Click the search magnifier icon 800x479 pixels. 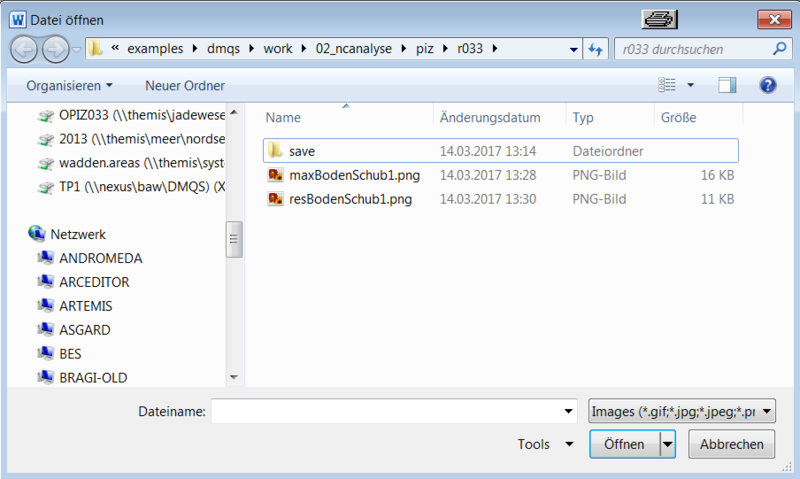point(779,48)
